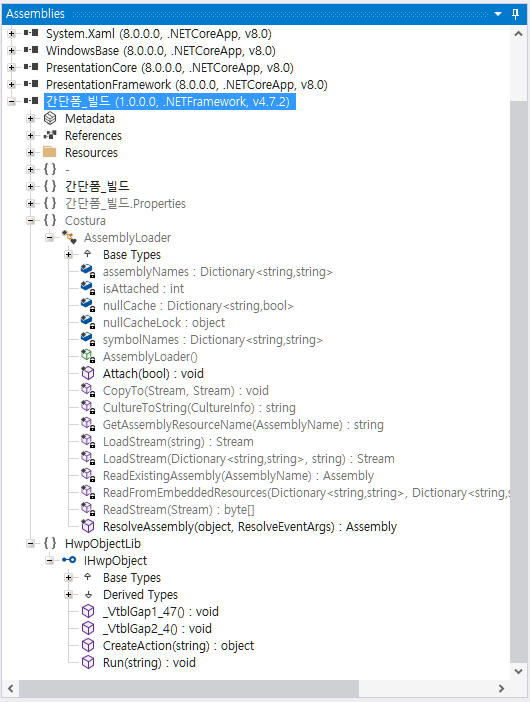This screenshot has width=530, height=702.
Task: Open the Assemblies panel dropdown arrow
Action: pos(498,14)
